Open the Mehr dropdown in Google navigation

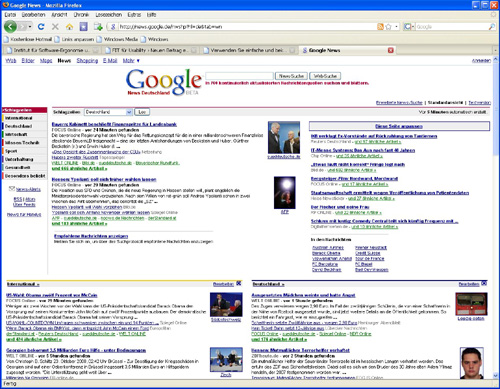tap(131, 61)
